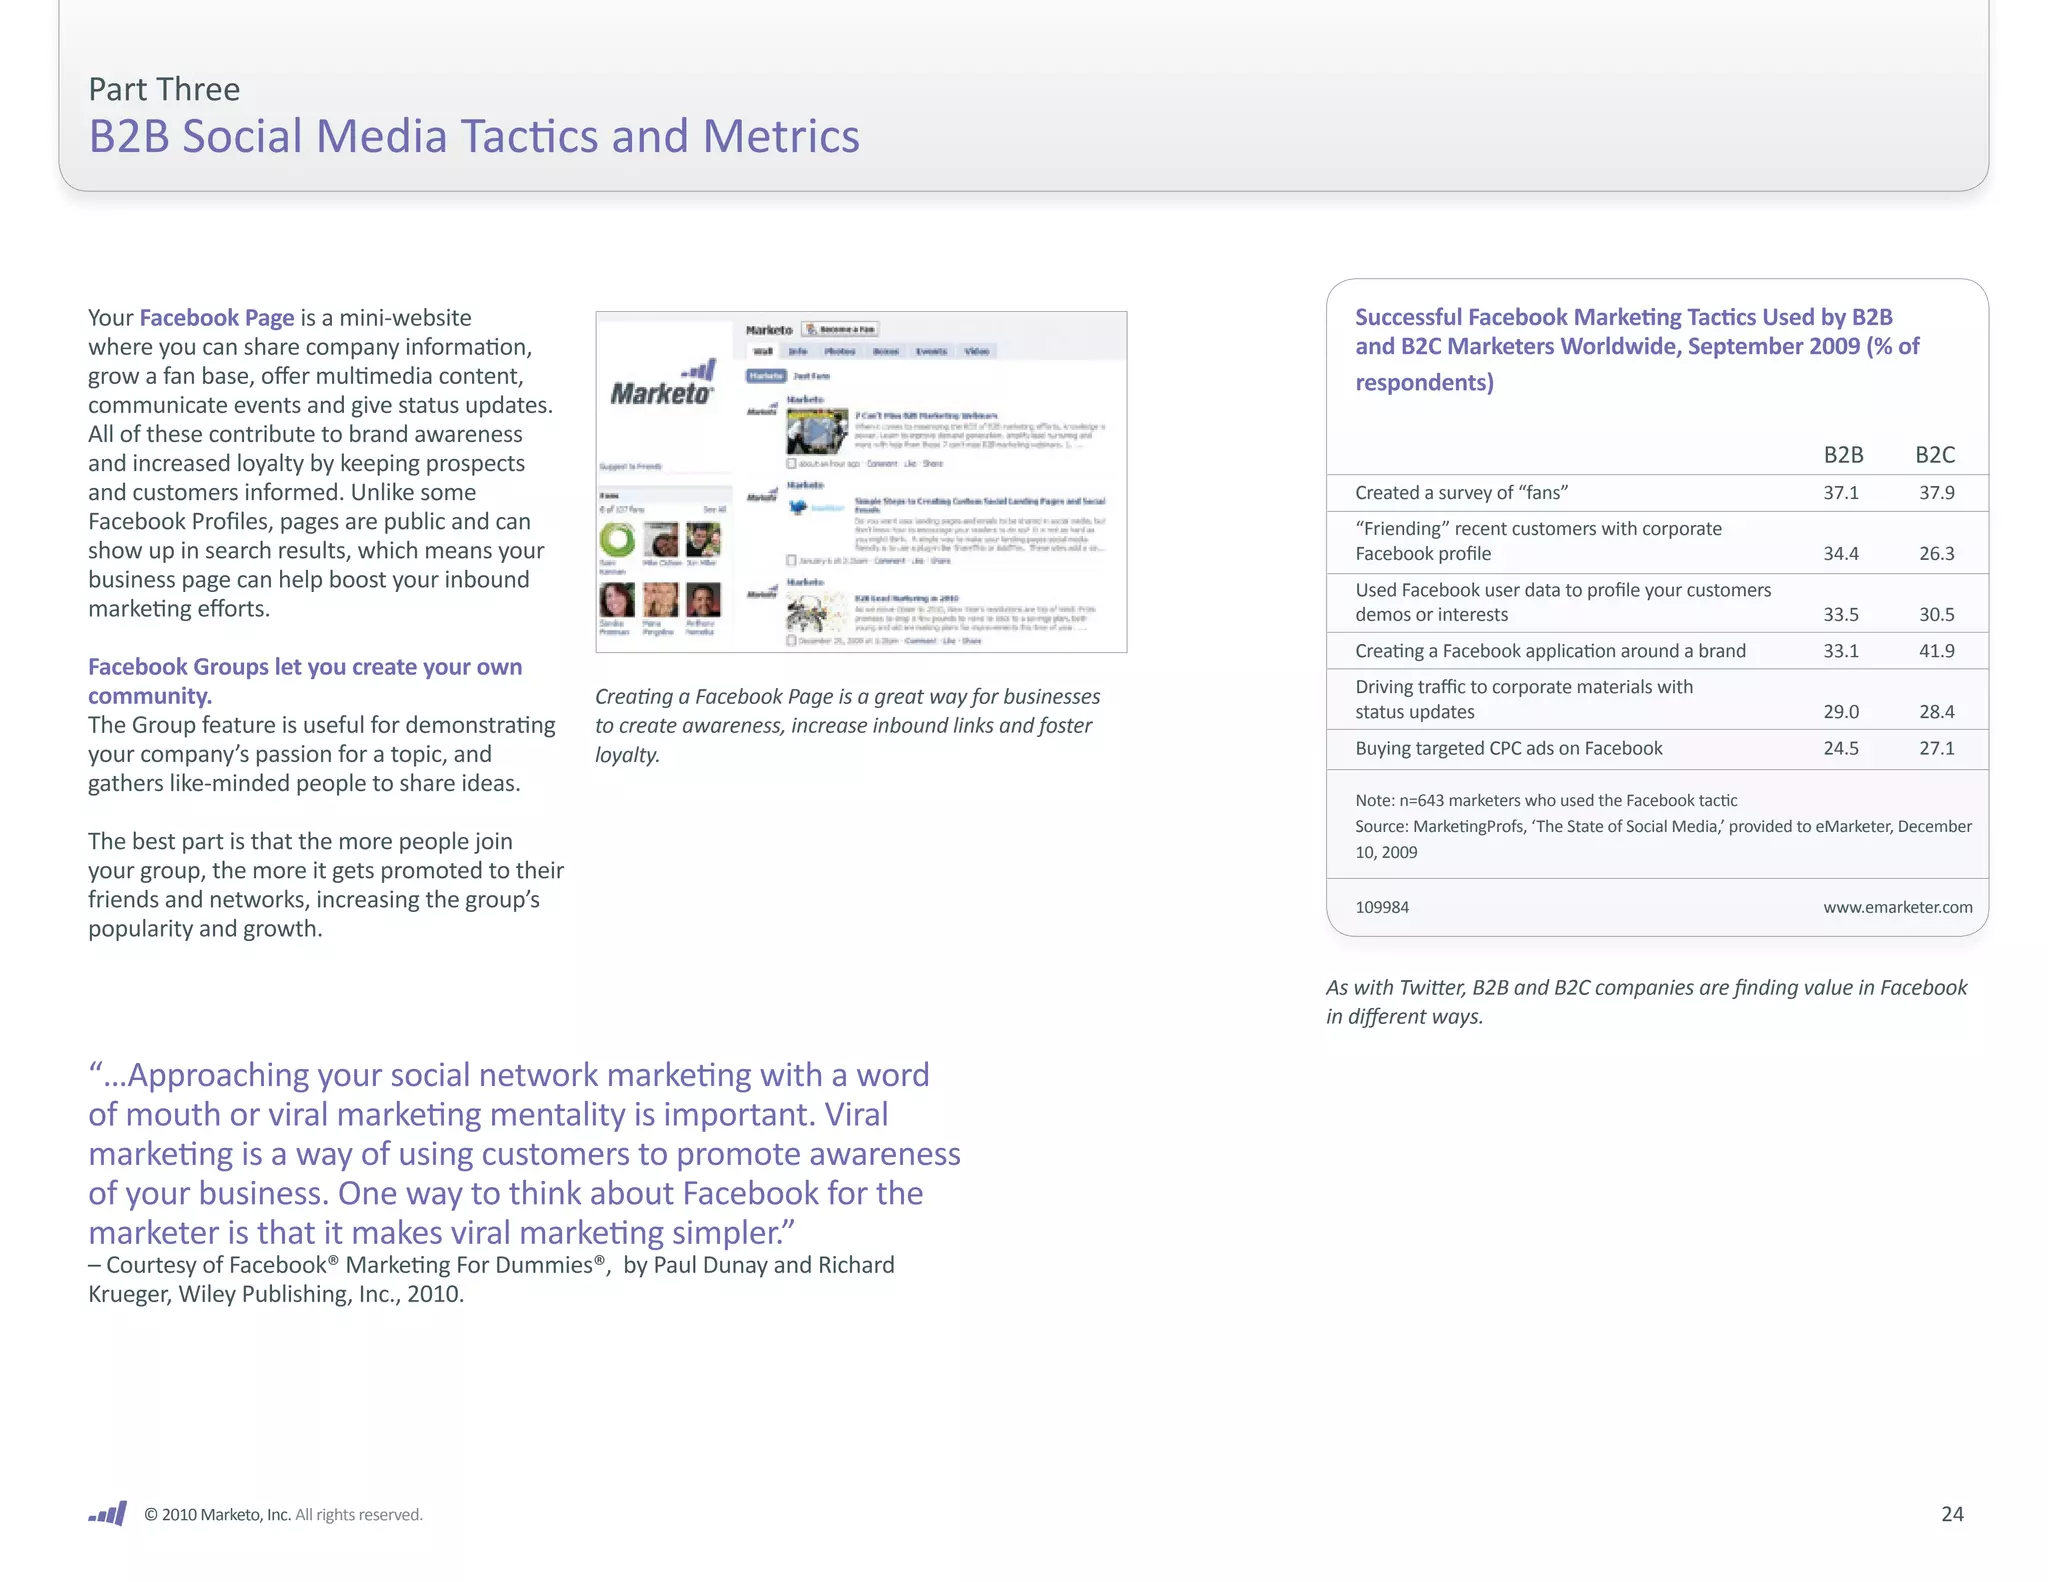Select the Video tab

976,351
